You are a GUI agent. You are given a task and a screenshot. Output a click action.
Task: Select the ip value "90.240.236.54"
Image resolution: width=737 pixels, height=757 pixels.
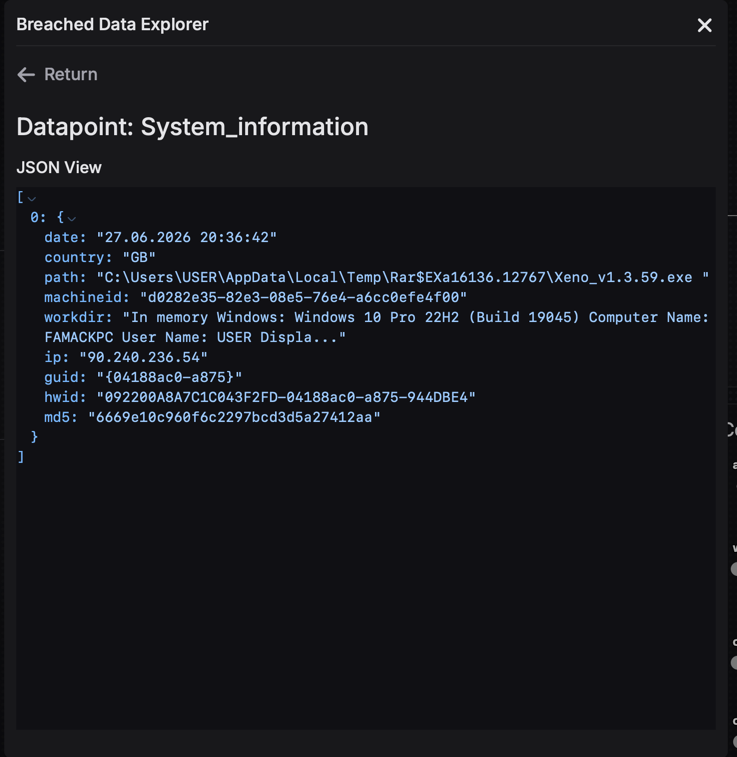click(143, 357)
